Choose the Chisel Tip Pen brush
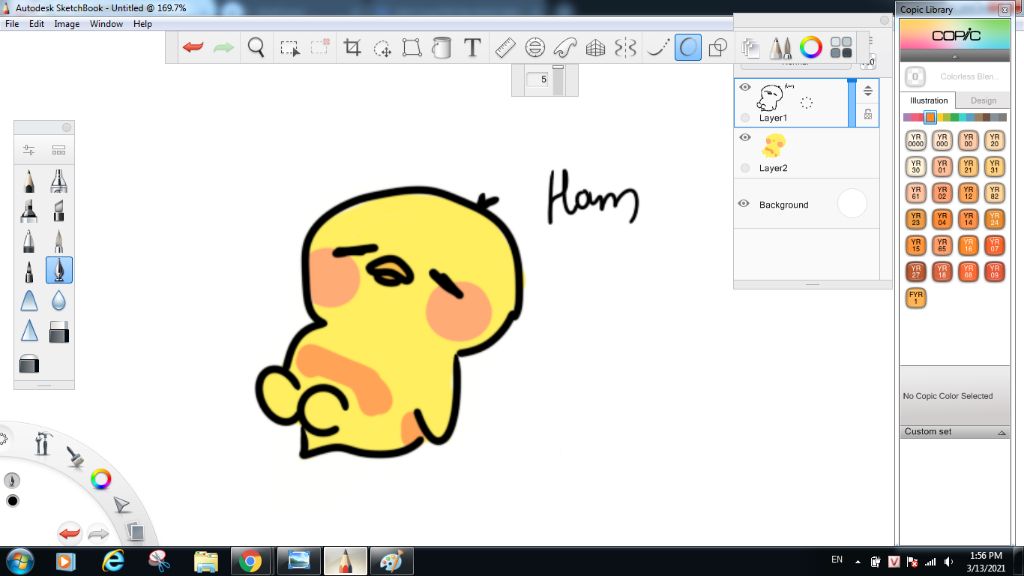Viewport: 1024px width, 576px height. (59, 211)
